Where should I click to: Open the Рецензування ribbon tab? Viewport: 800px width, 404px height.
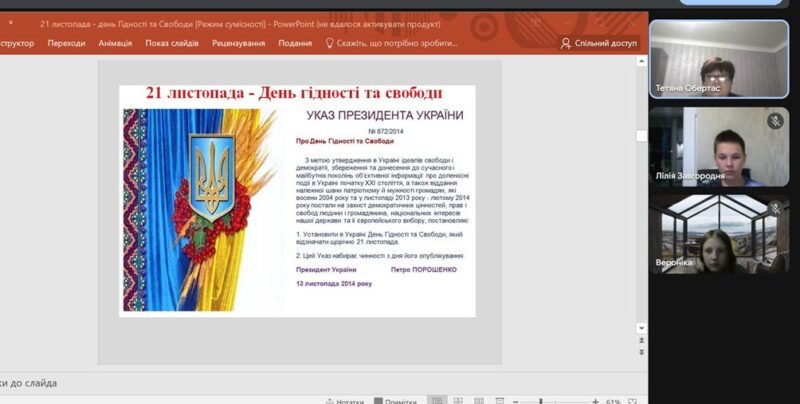coord(238,43)
